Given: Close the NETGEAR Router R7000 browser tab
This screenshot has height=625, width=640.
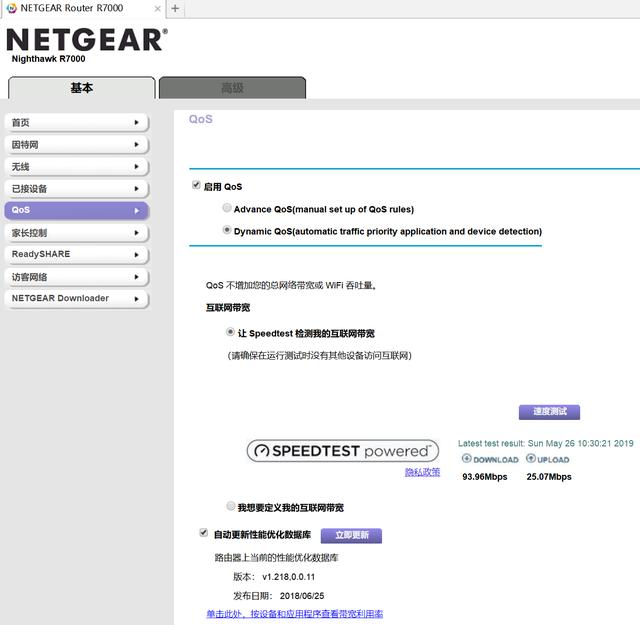Looking at the screenshot, I should coord(158,9).
